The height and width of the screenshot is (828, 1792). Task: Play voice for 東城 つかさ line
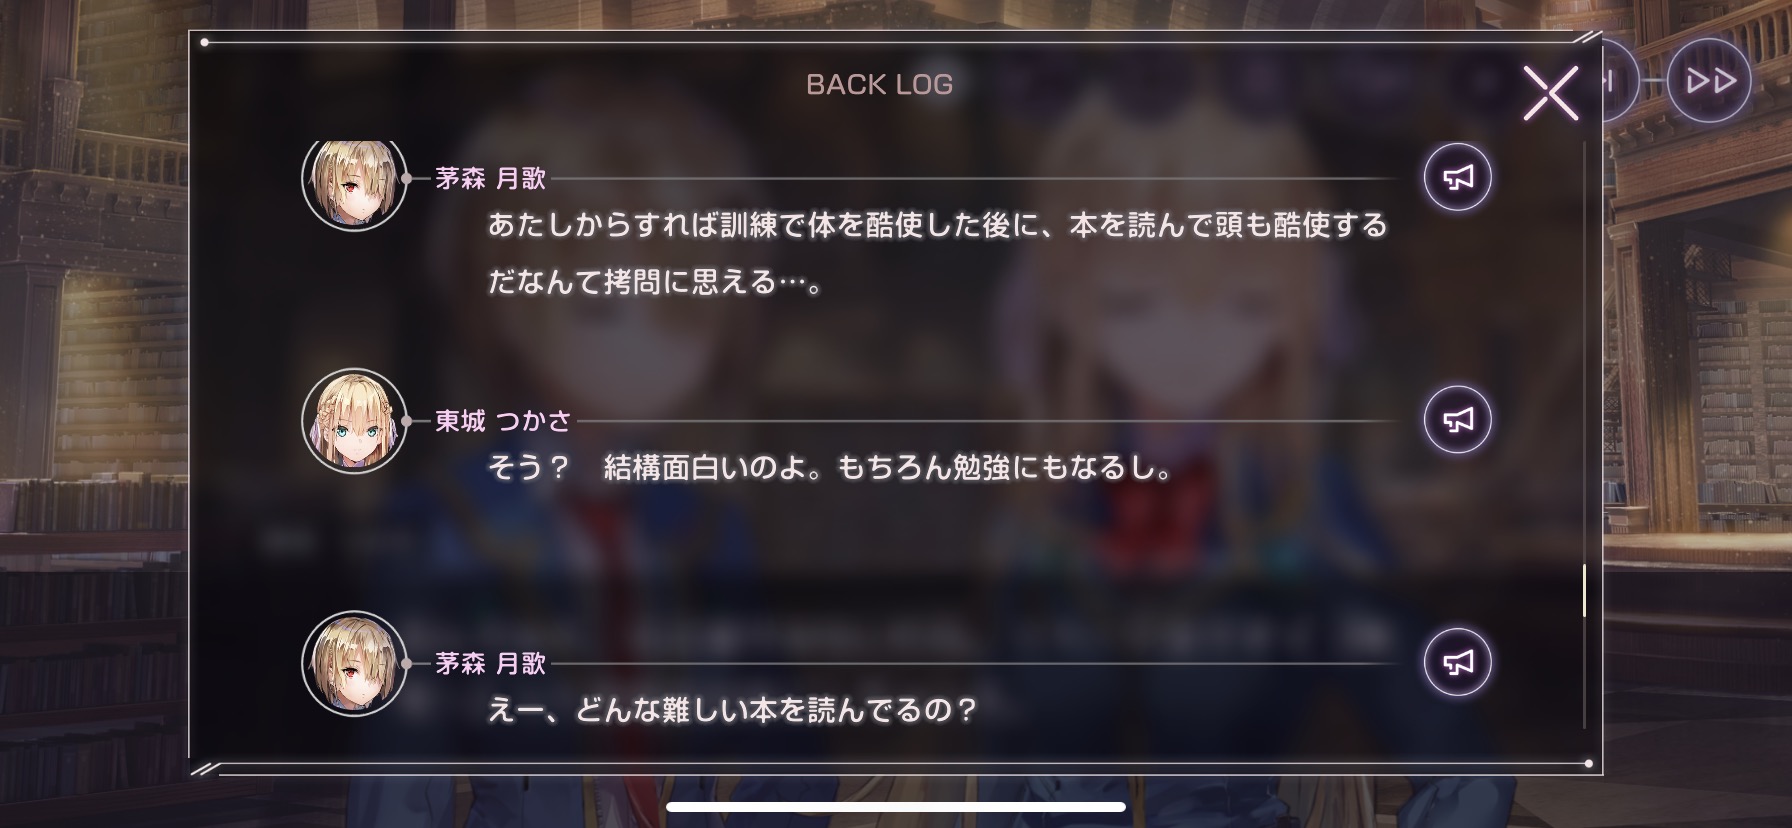[x=1457, y=419]
